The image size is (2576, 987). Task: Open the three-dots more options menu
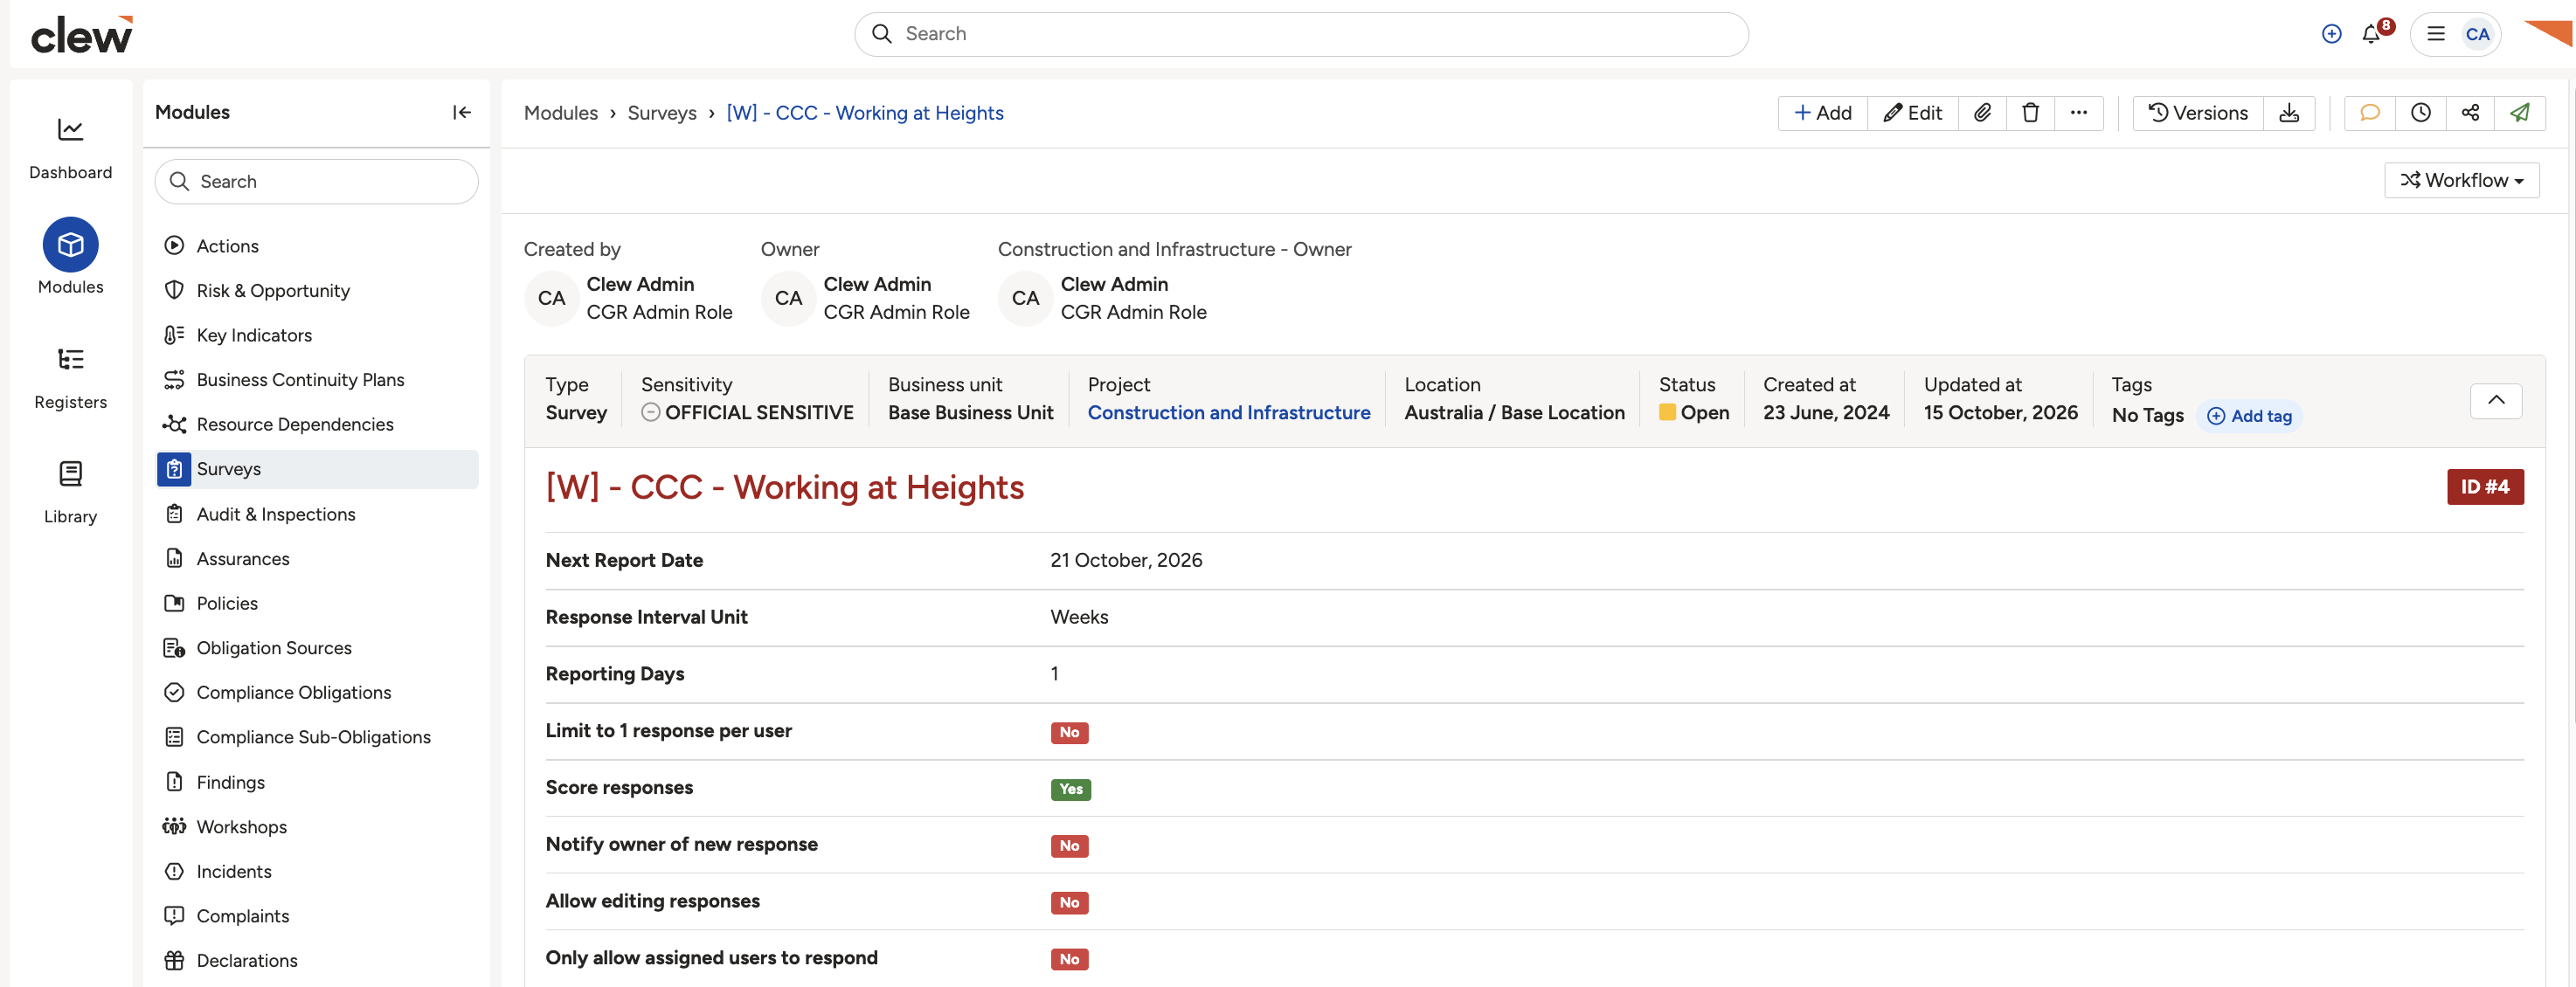click(2078, 113)
